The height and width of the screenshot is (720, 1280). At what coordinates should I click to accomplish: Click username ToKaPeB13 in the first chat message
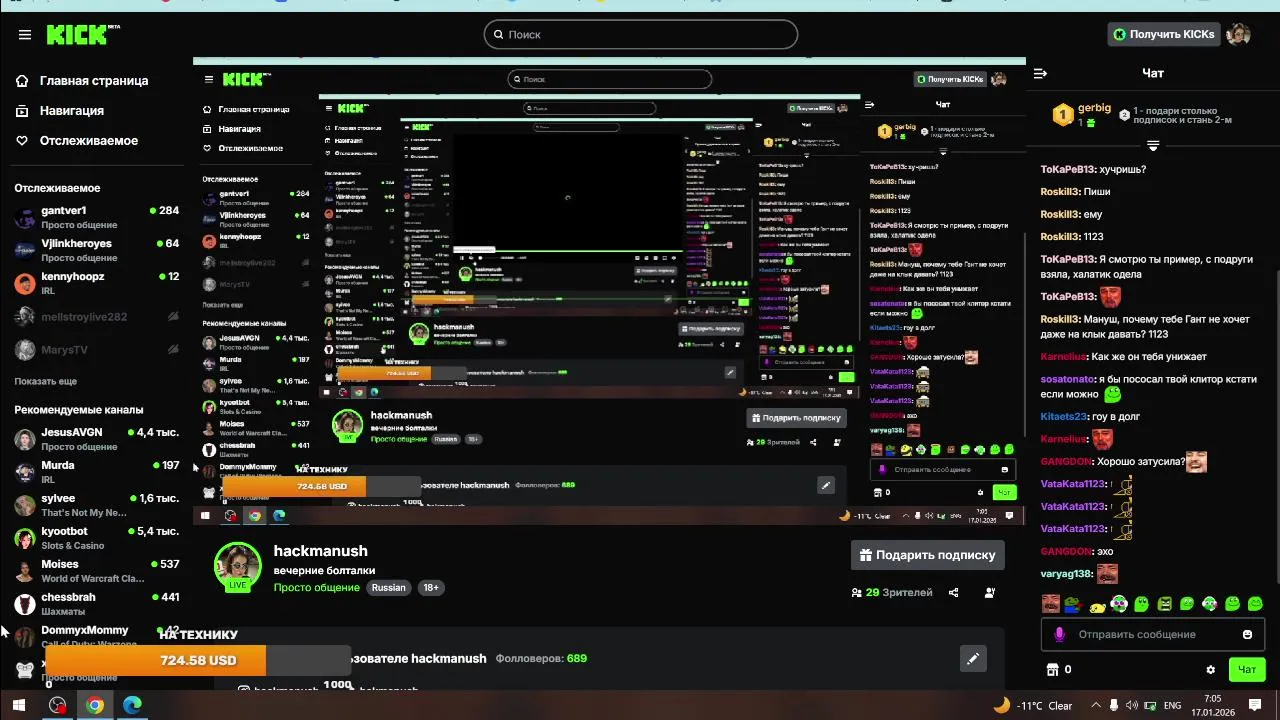pos(1068,169)
